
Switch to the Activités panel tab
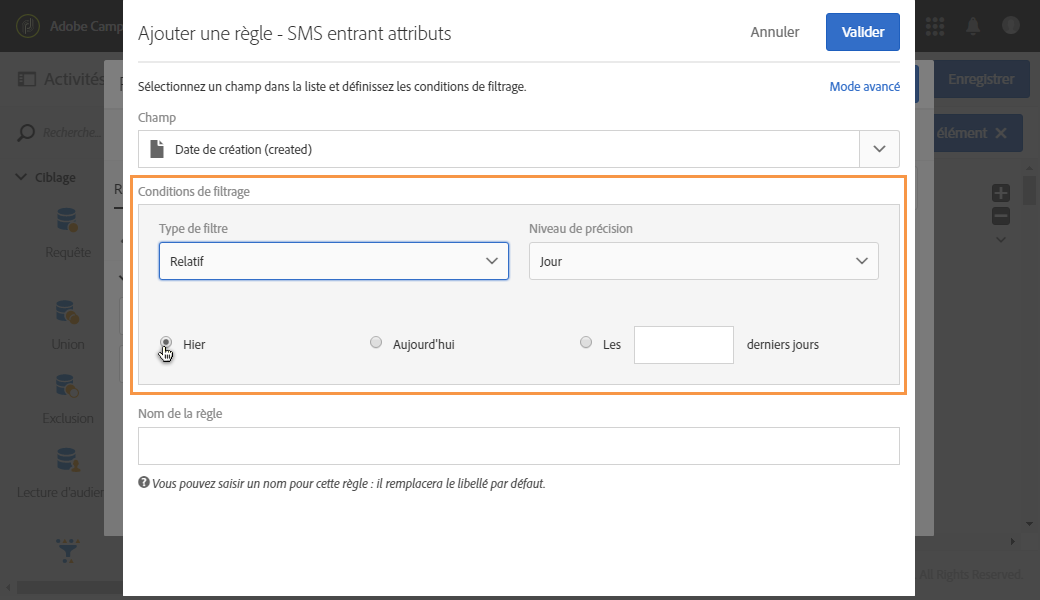pos(60,80)
